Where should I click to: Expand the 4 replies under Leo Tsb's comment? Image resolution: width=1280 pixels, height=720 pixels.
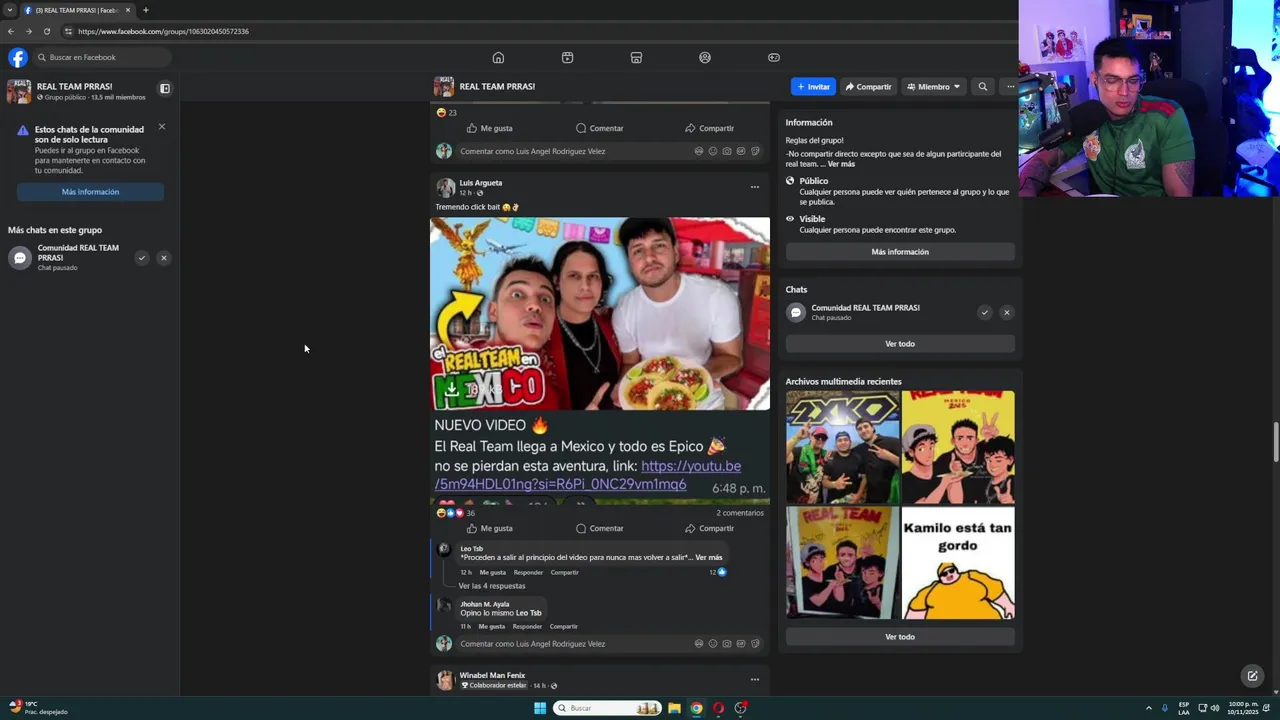tap(491, 586)
